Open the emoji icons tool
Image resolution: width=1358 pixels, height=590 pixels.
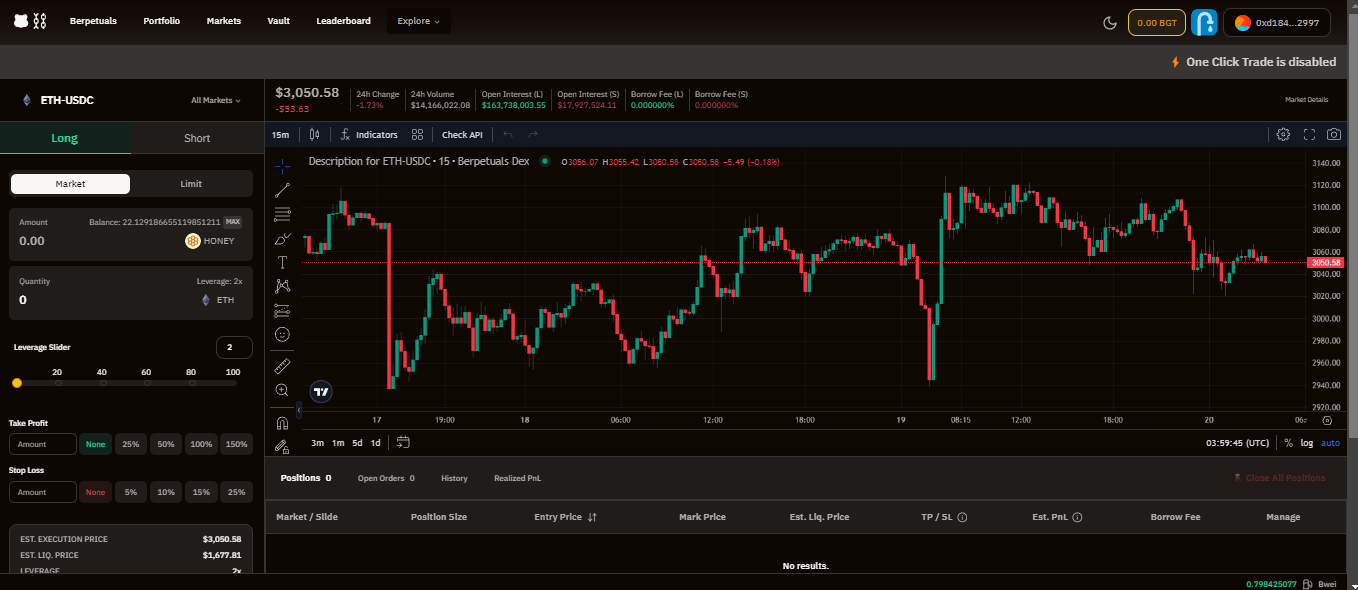pos(282,334)
